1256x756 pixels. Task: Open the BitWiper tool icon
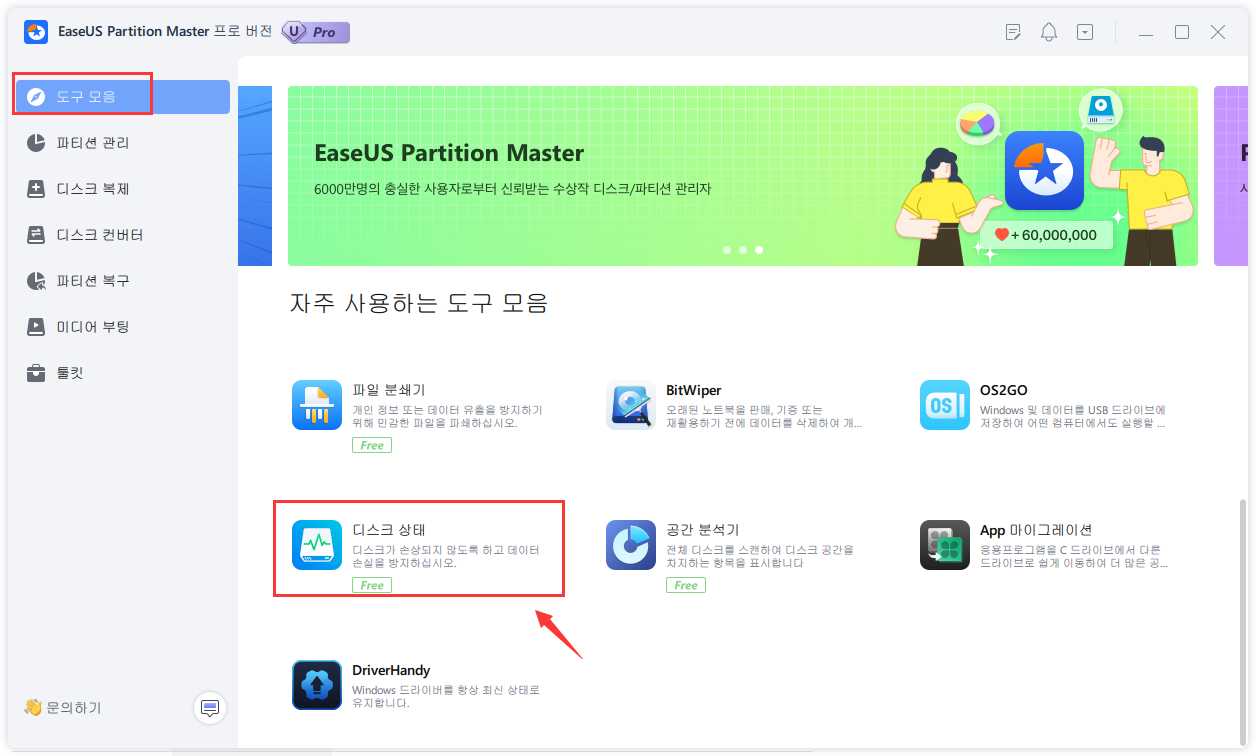tap(631, 405)
